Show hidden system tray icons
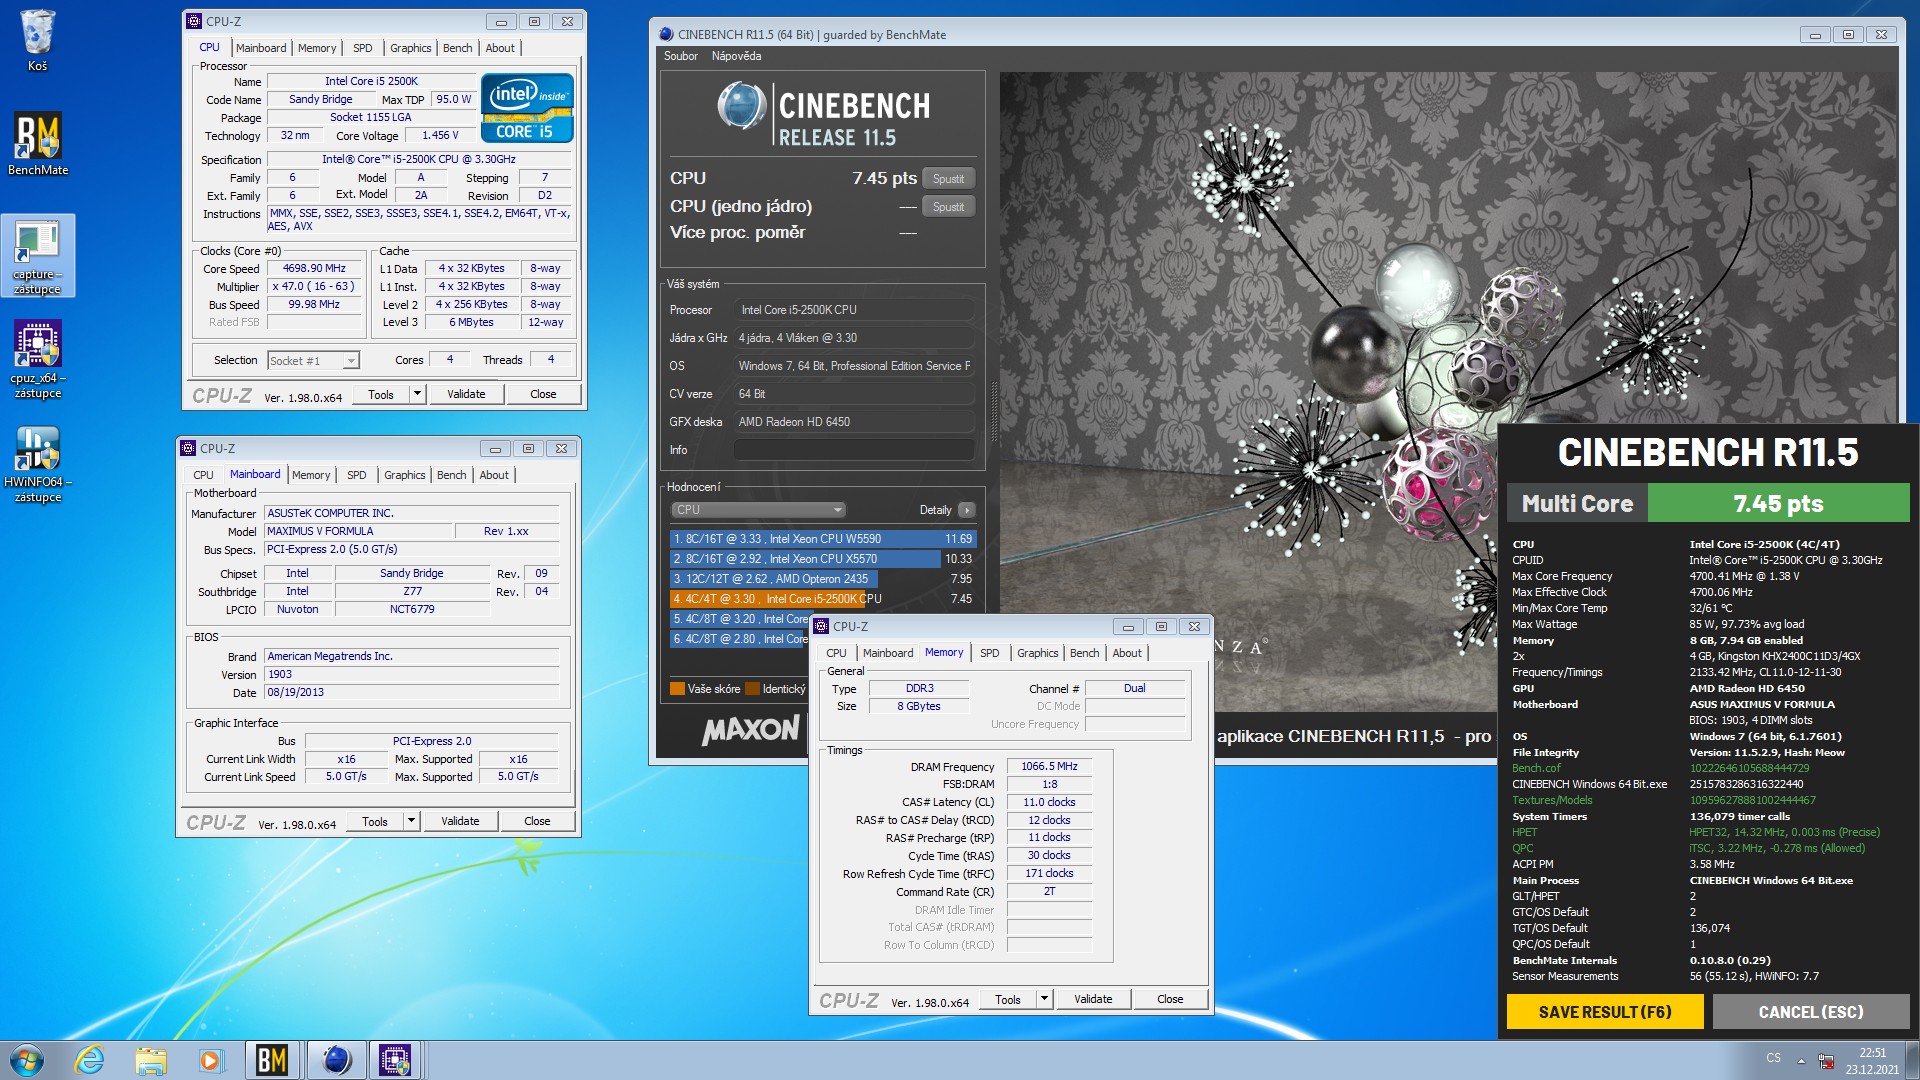The width and height of the screenshot is (1920, 1080). click(x=1801, y=1060)
